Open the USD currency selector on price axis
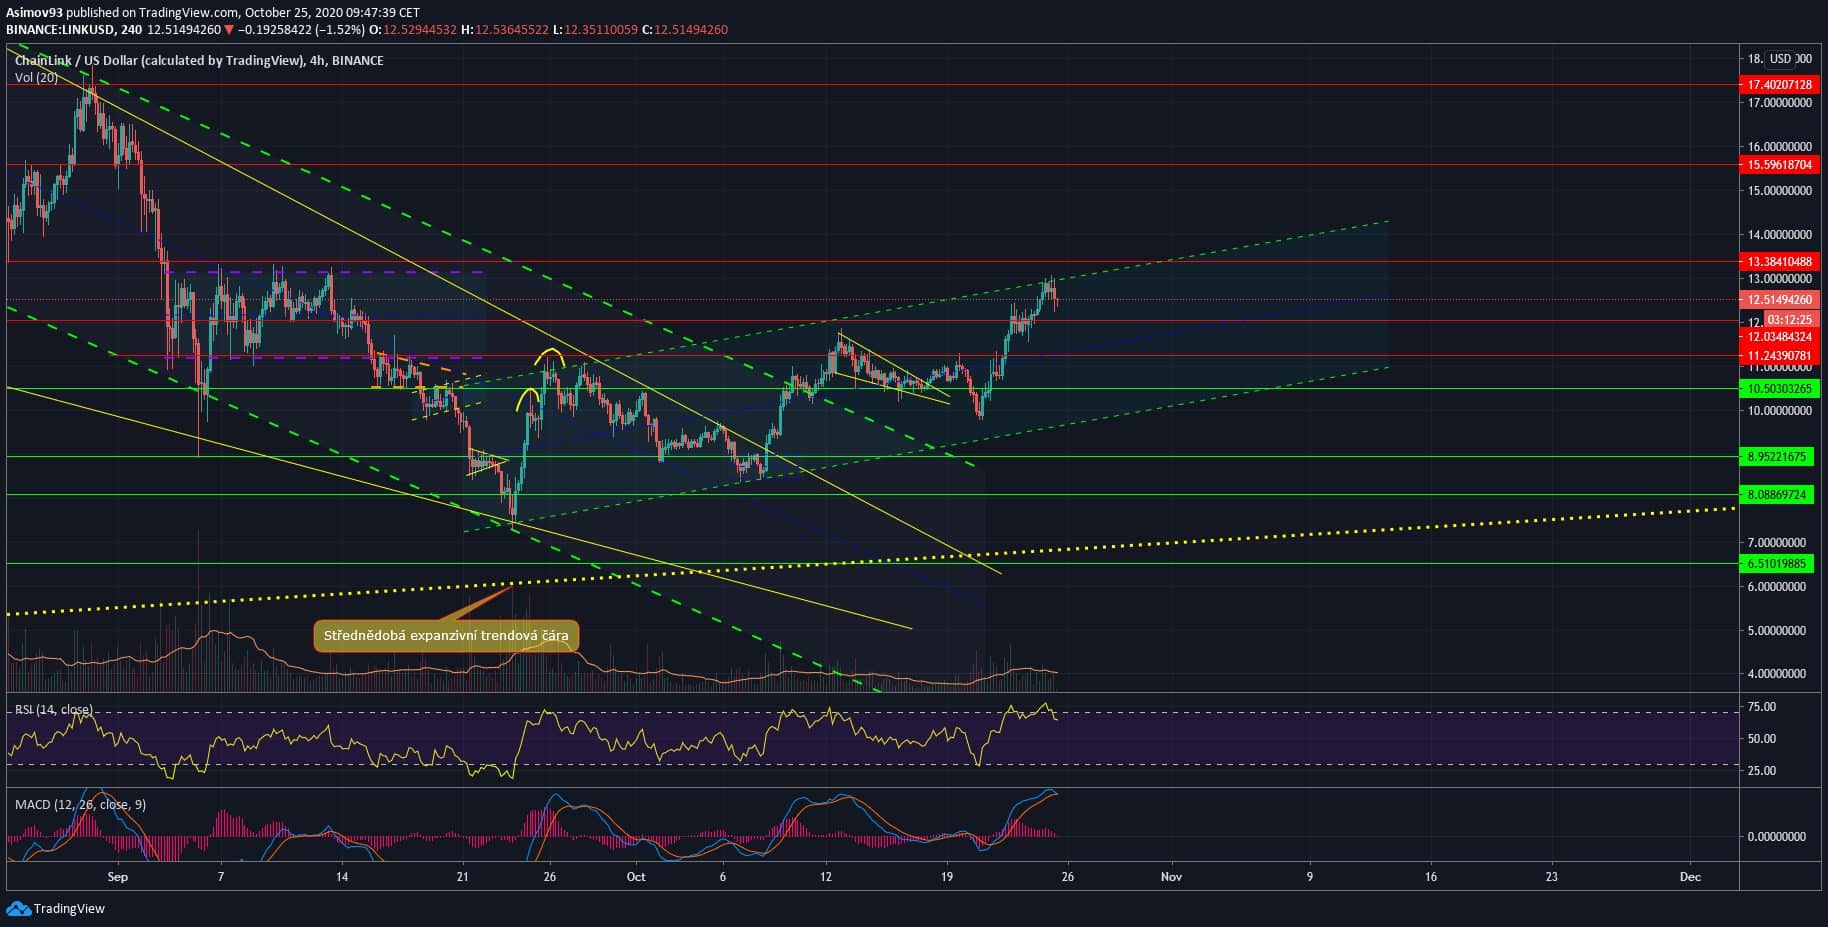The height and width of the screenshot is (927, 1828). 1780,59
